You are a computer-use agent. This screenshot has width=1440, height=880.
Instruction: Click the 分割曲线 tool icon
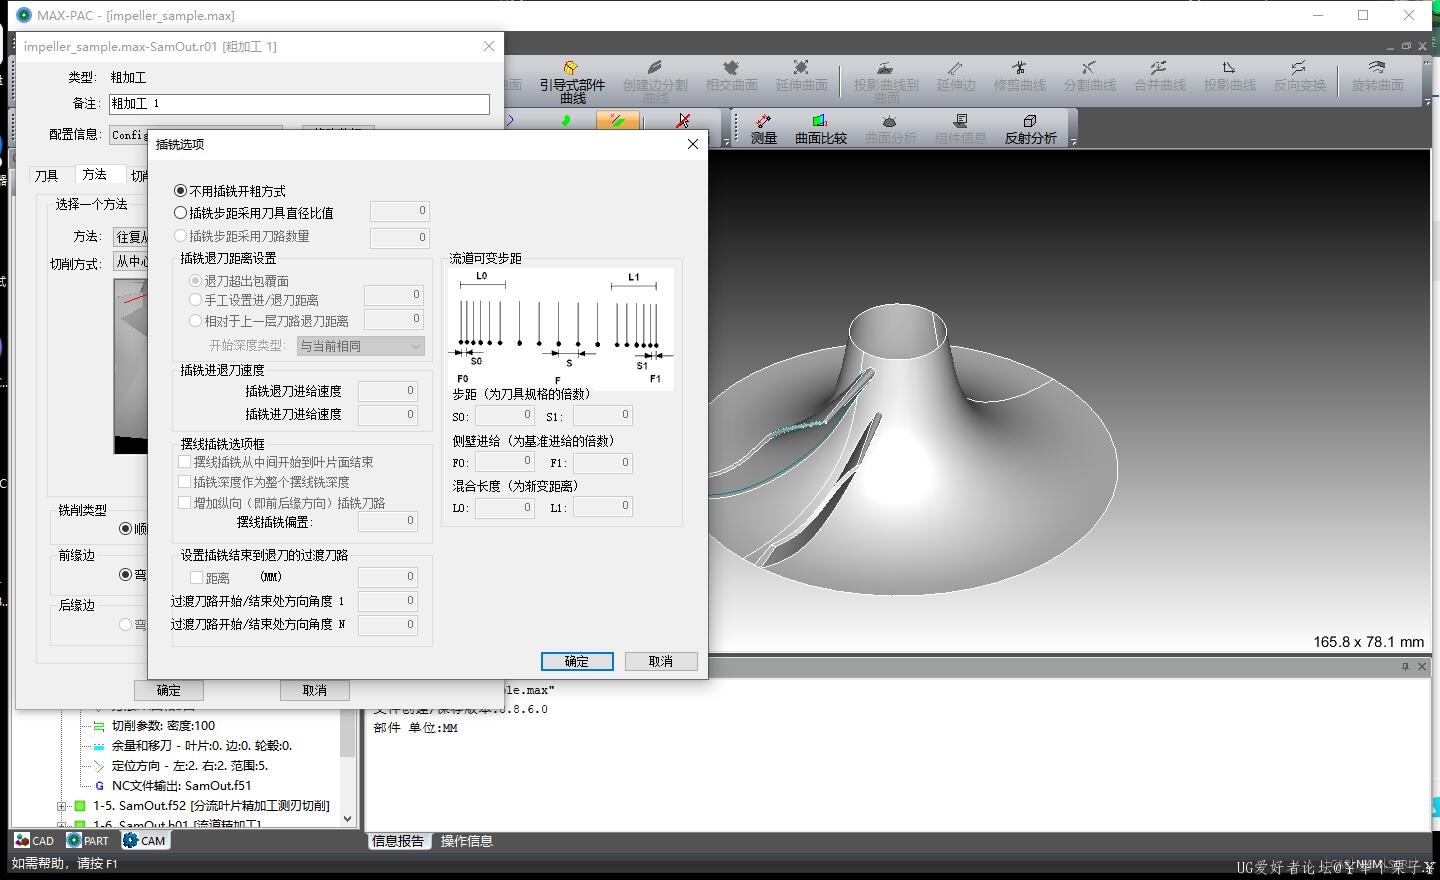pos(1089,76)
